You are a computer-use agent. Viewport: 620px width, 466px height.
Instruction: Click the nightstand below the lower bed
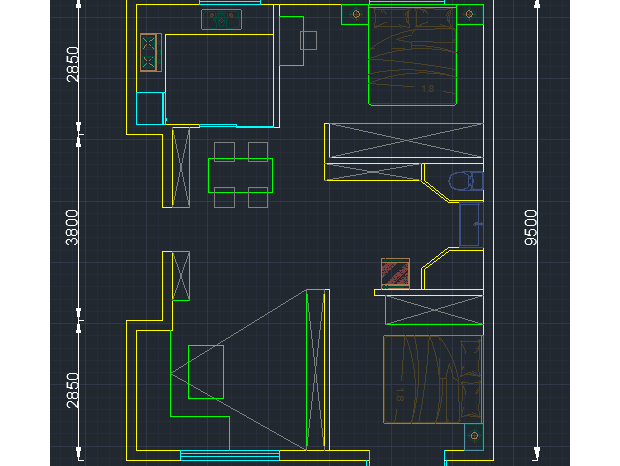[473, 437]
